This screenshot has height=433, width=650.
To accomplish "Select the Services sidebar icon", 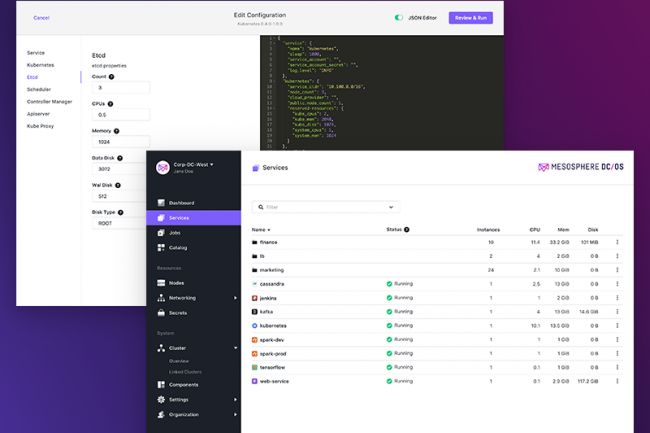I will (161, 218).
